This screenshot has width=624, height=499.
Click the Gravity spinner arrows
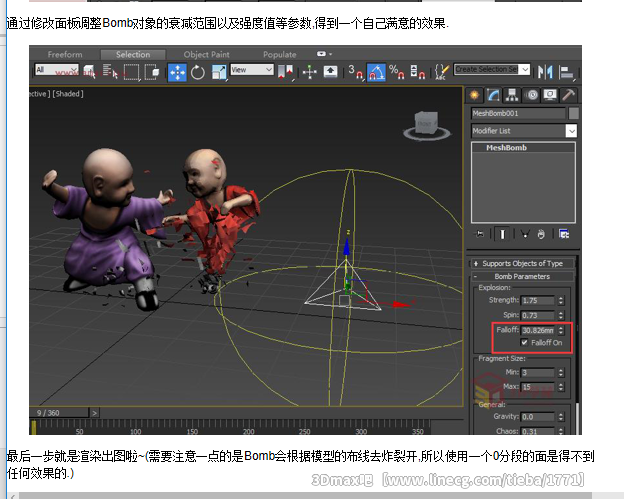point(561,417)
